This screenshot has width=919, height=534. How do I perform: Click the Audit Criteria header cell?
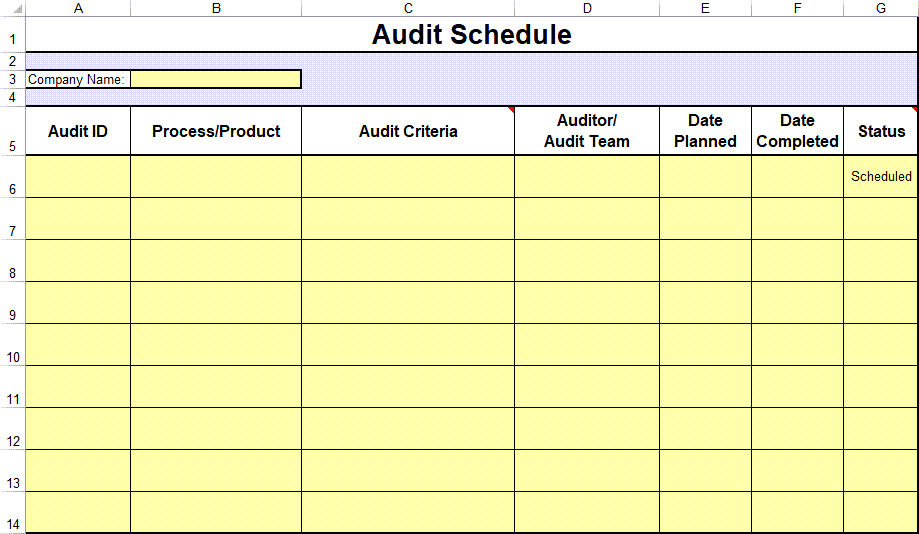tap(409, 131)
